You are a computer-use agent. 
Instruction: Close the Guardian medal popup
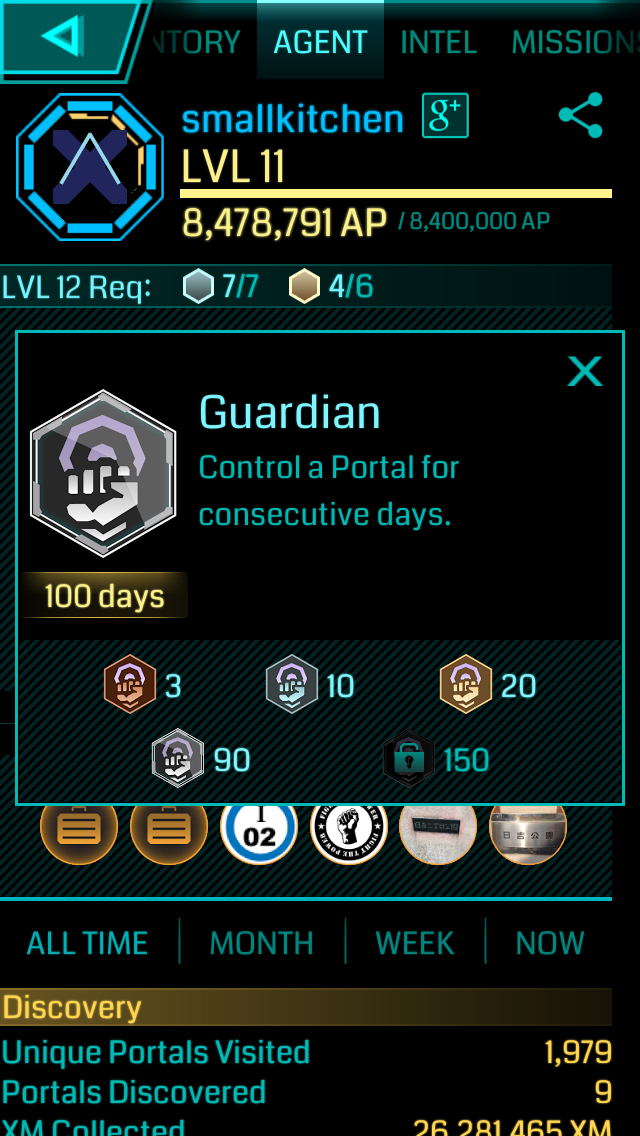[585, 372]
